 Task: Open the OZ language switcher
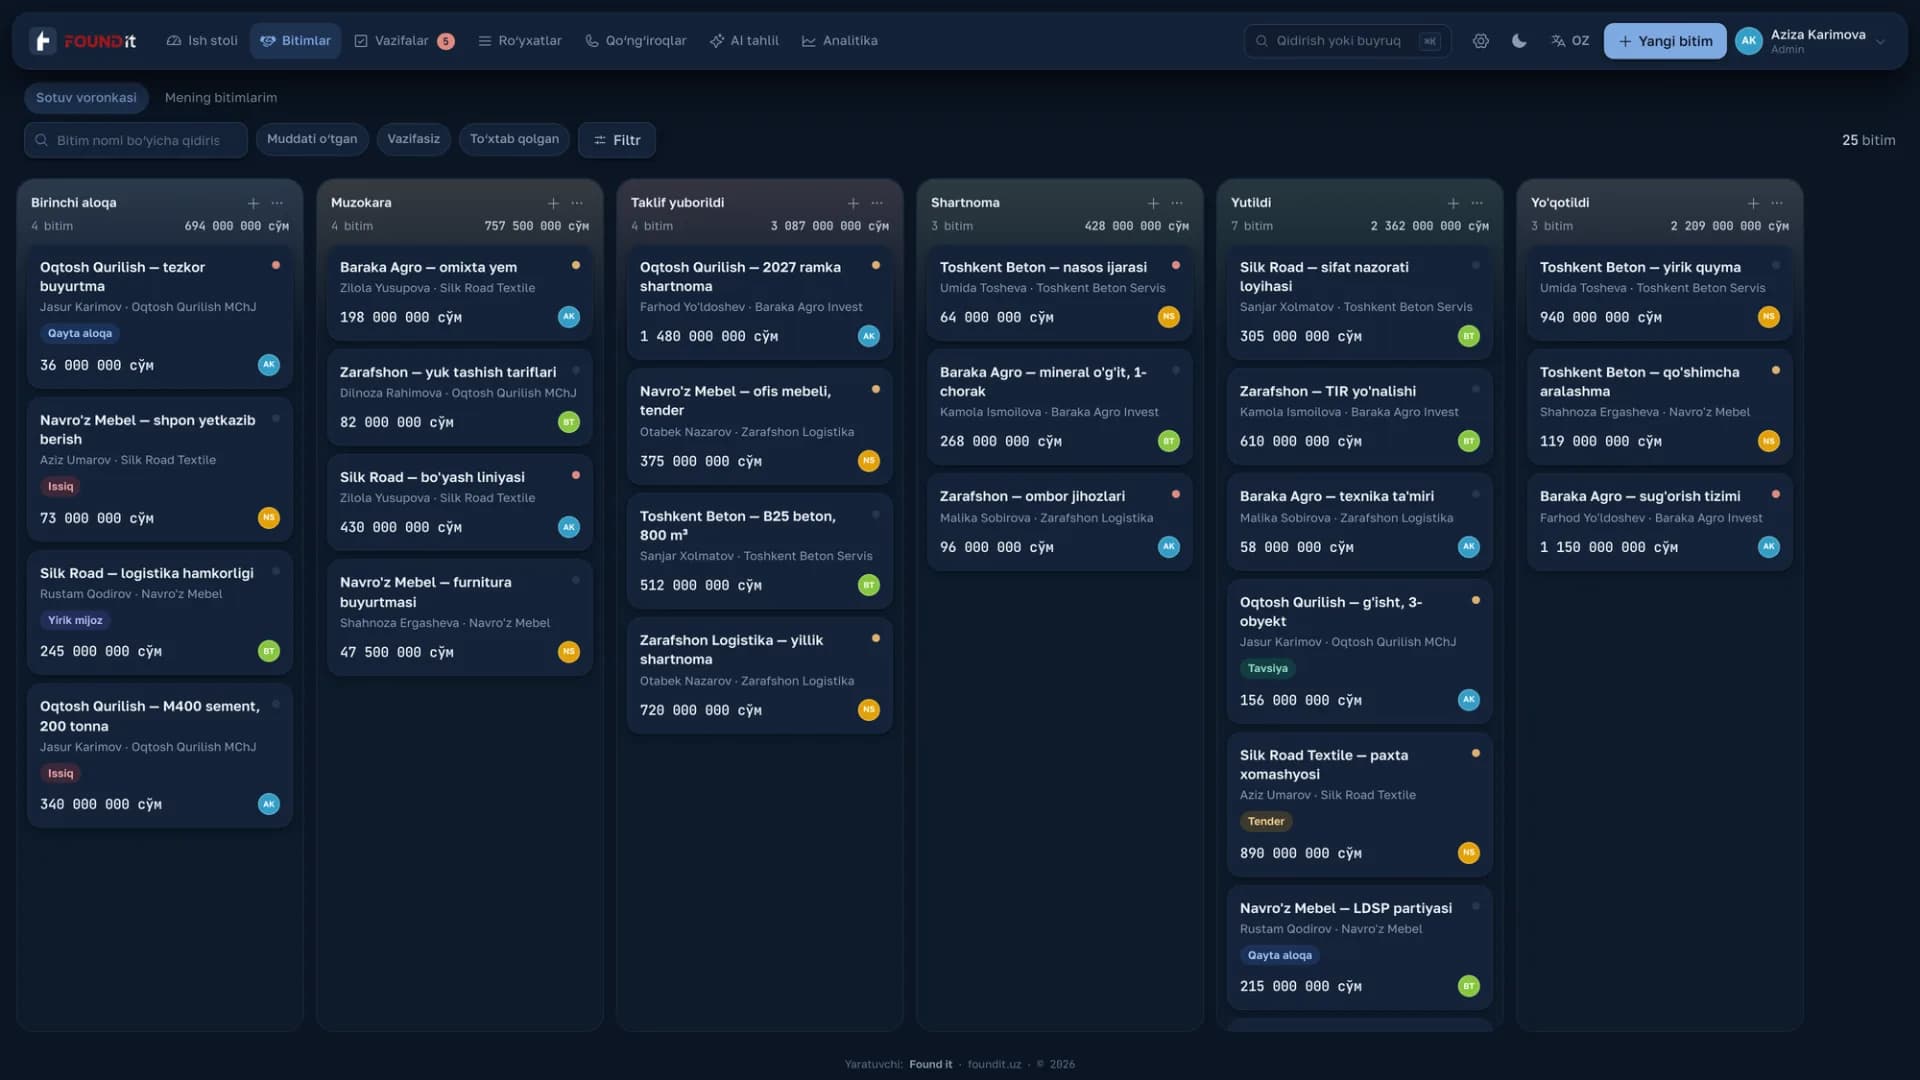1570,41
